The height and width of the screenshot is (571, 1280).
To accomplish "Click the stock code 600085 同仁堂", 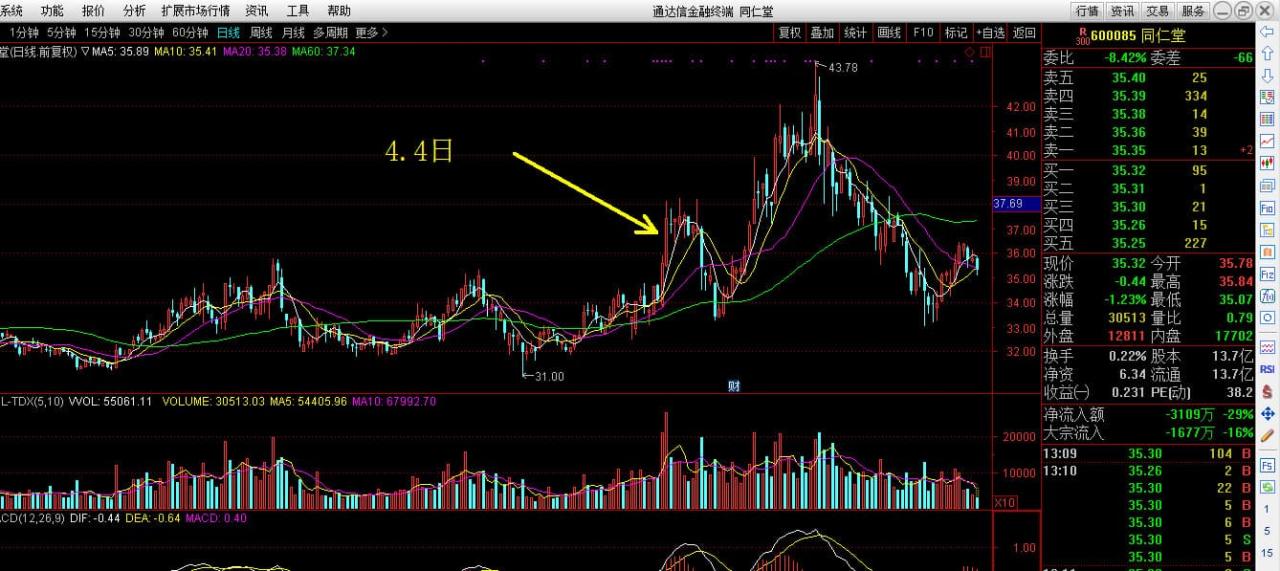I will tap(1136, 36).
